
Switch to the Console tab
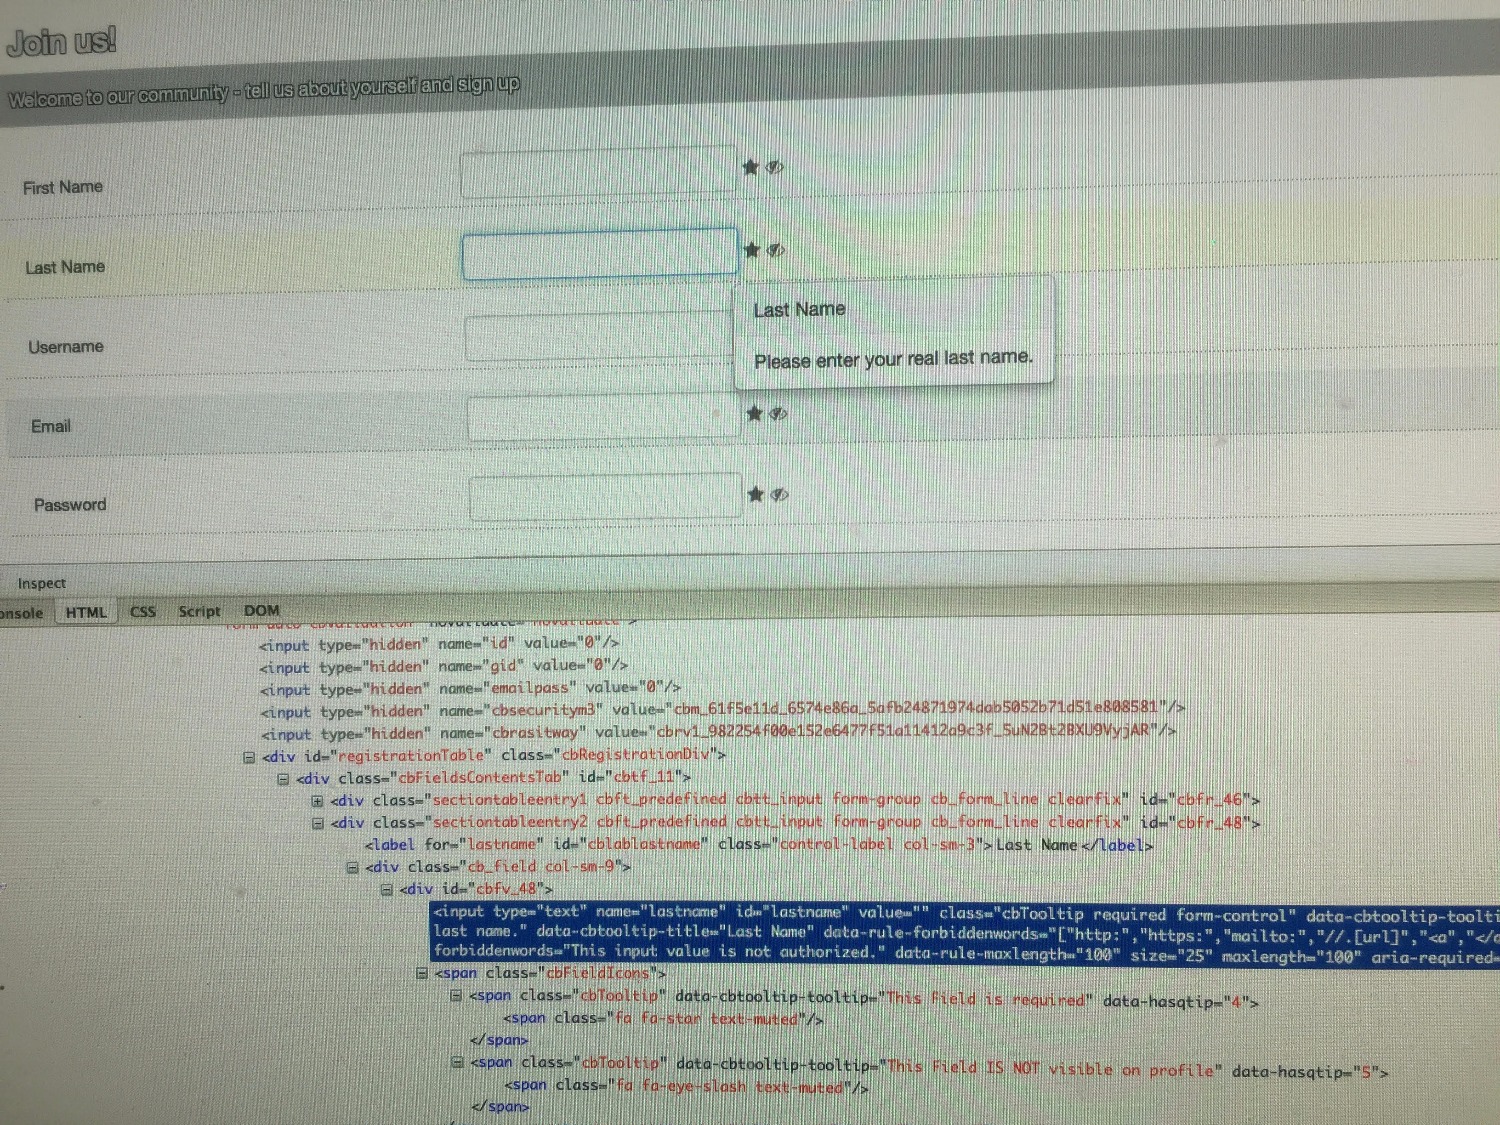pyautogui.click(x=21, y=613)
